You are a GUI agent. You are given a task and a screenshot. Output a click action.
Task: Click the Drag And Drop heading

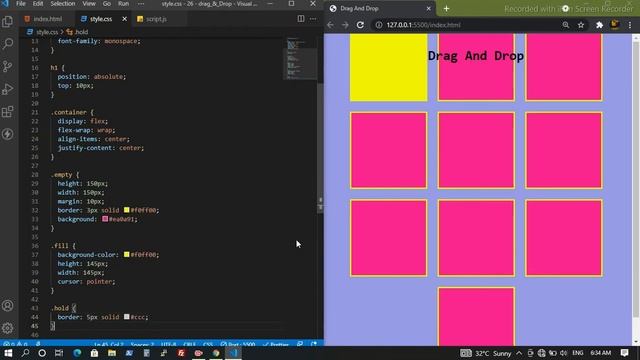pos(476,56)
